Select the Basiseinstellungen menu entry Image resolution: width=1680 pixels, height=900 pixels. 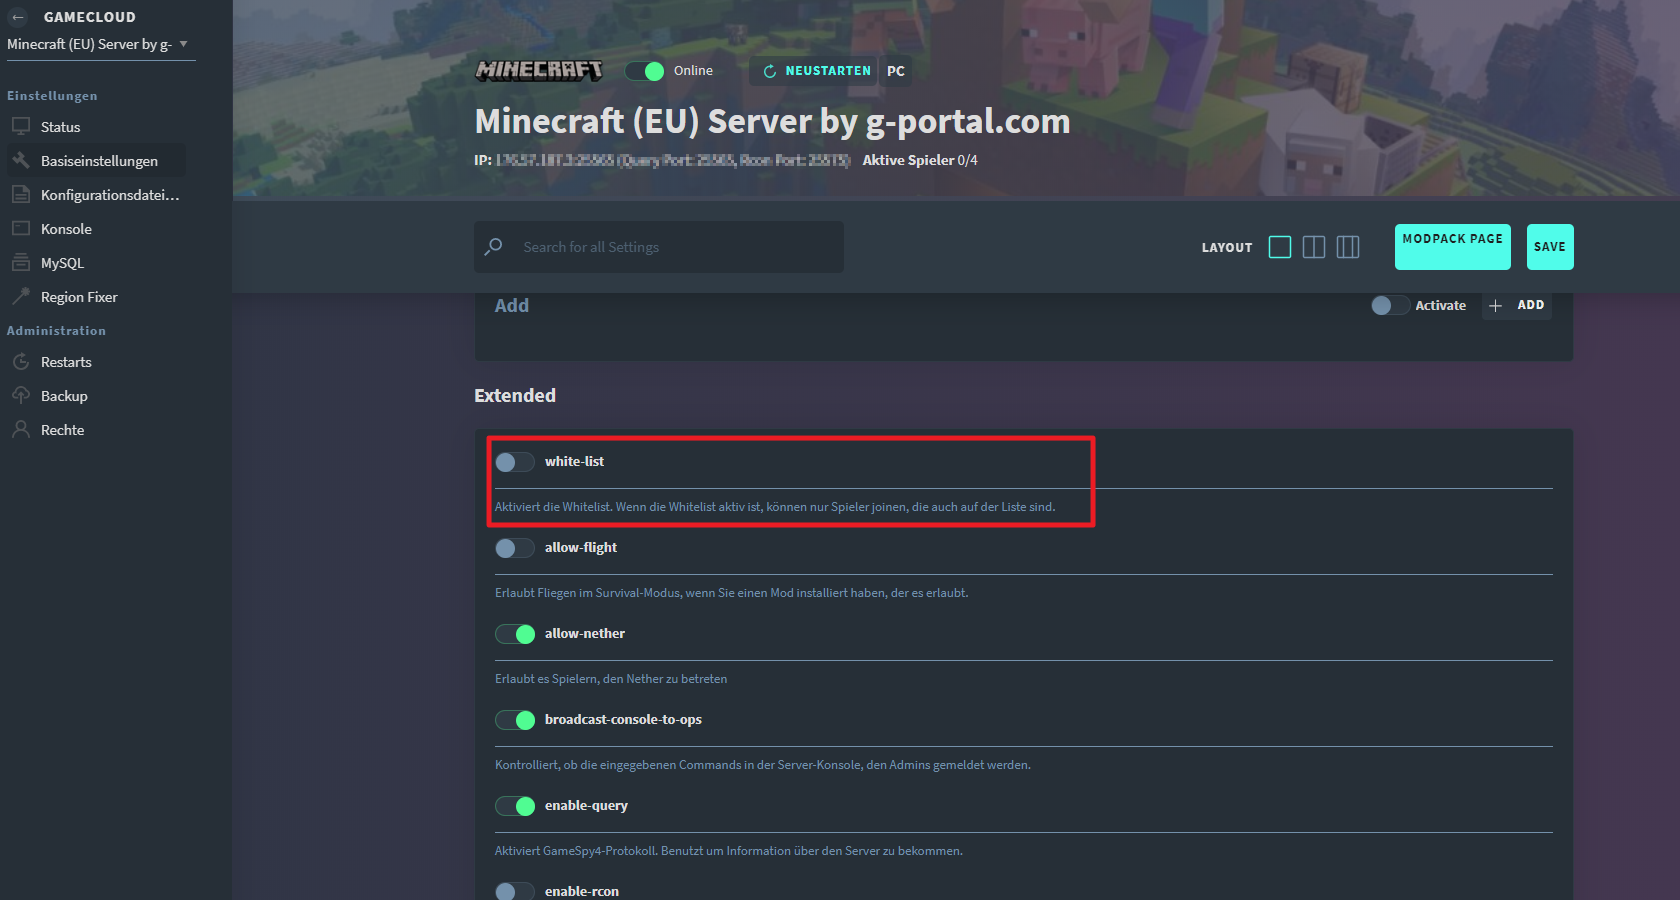99,160
